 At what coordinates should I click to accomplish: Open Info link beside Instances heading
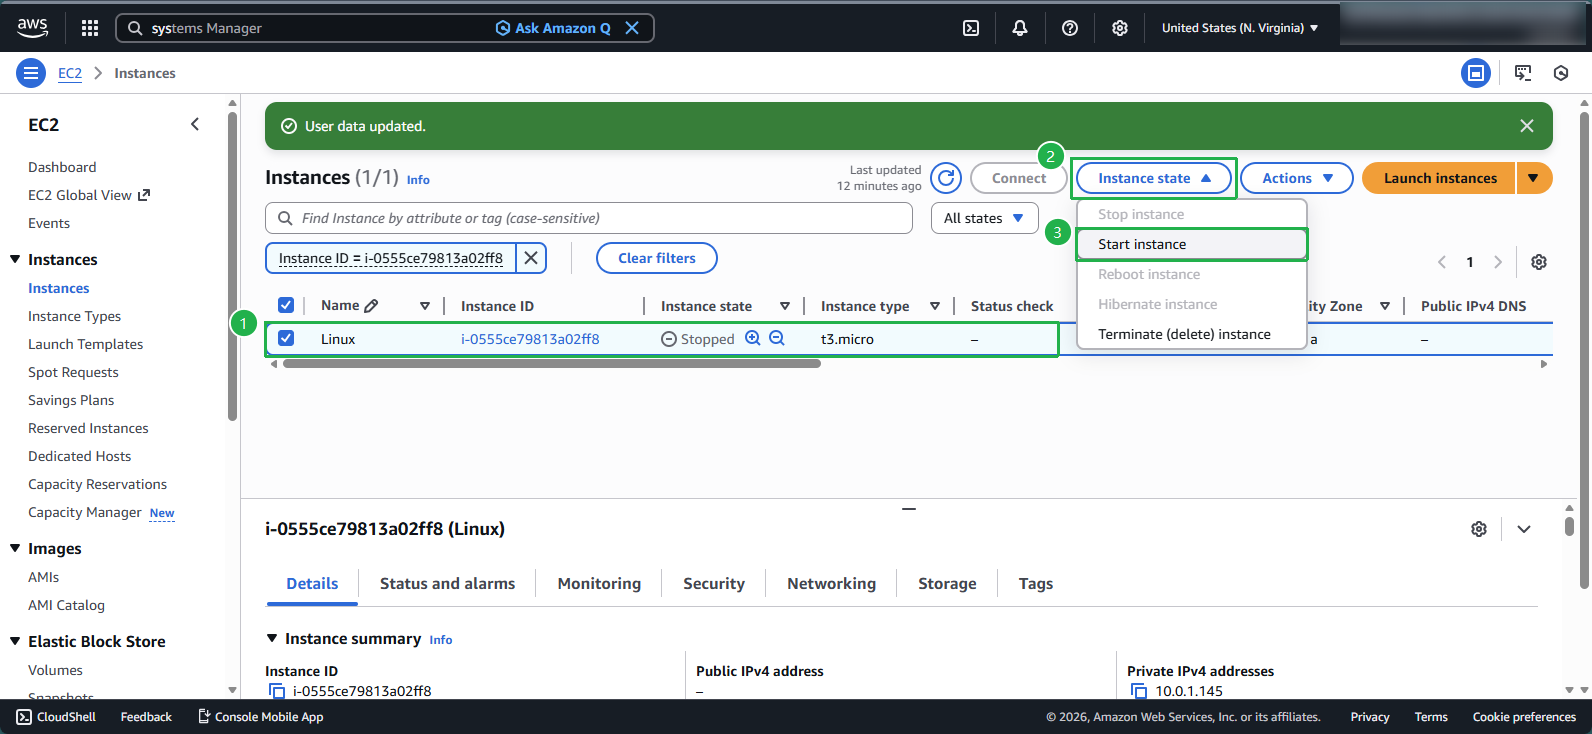[x=418, y=180]
